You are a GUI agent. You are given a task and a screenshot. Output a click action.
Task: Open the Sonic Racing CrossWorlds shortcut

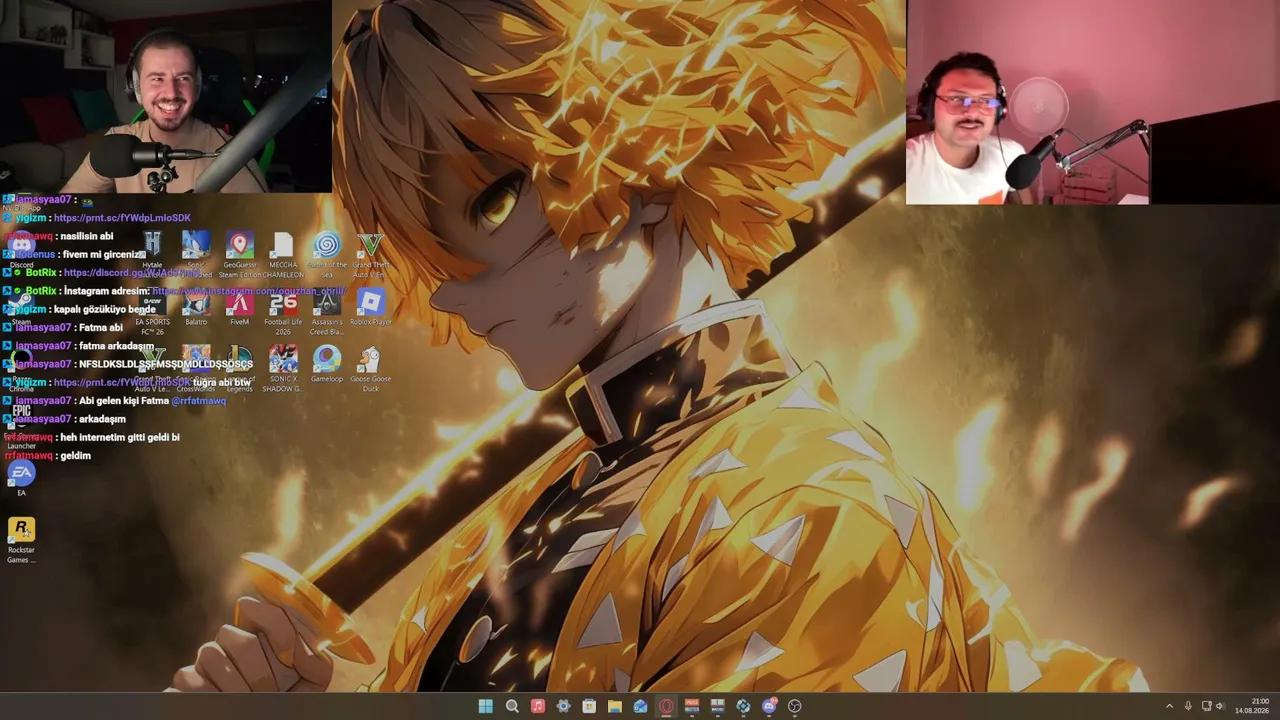tap(196, 369)
